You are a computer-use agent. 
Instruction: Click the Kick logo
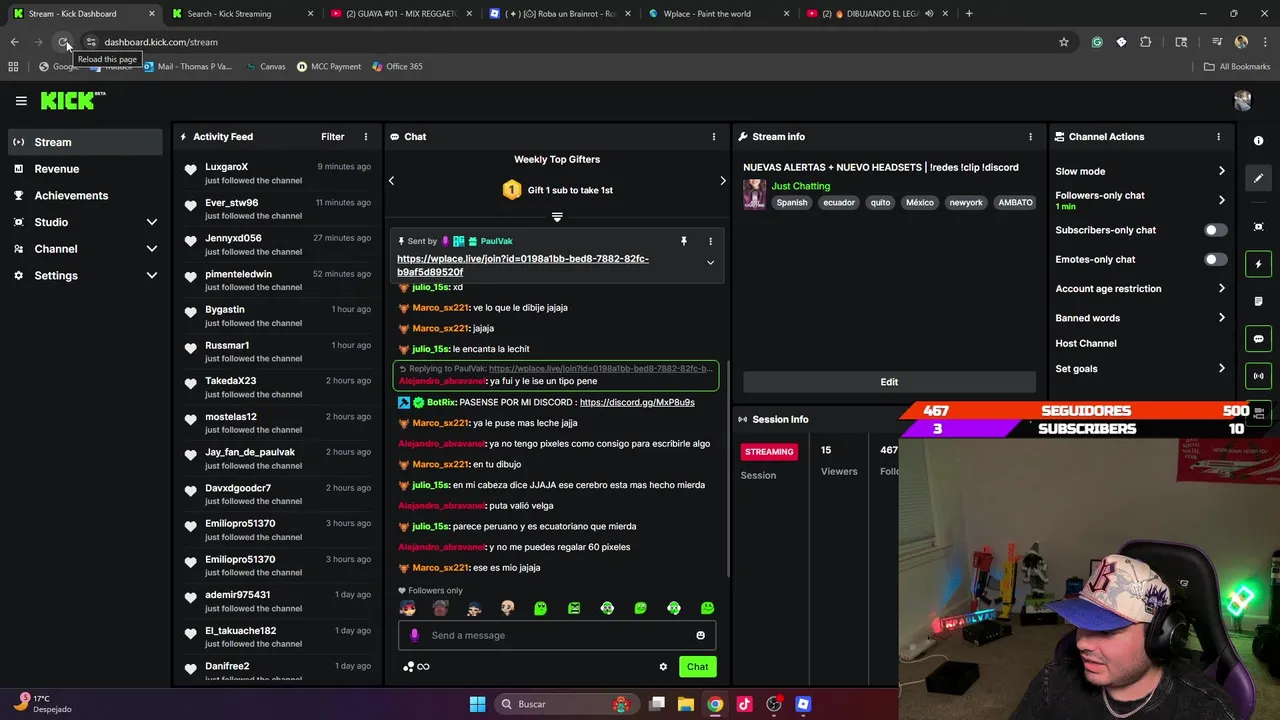(72, 100)
